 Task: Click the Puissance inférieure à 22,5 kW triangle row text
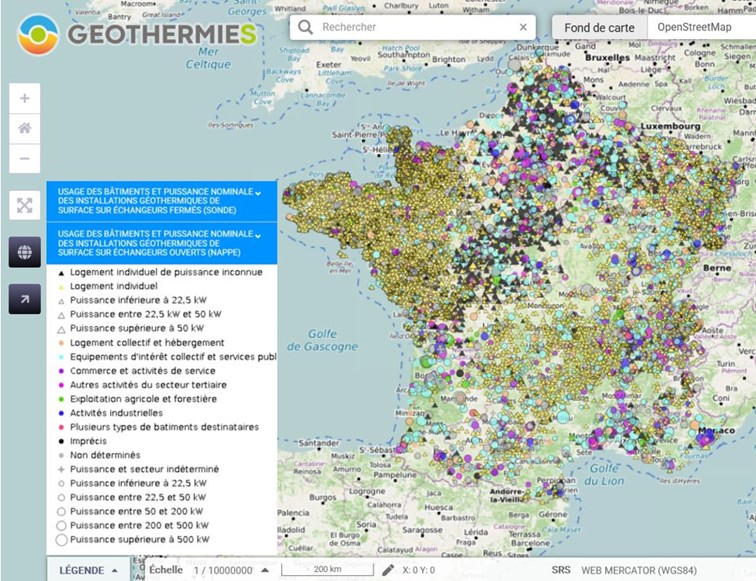click(138, 300)
